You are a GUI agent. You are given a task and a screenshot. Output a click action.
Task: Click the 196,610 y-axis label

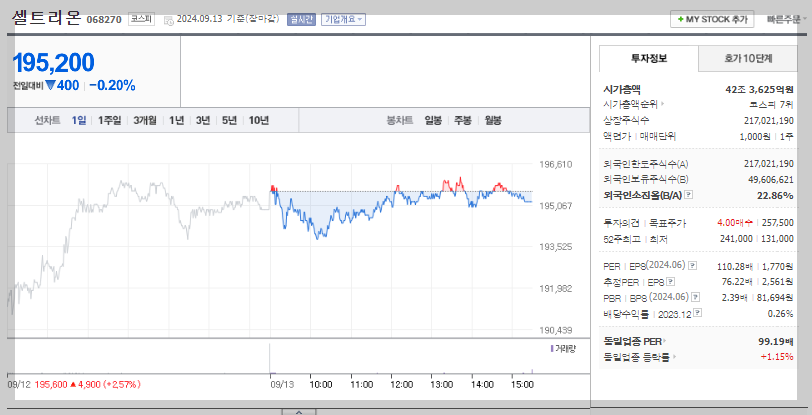pos(555,165)
